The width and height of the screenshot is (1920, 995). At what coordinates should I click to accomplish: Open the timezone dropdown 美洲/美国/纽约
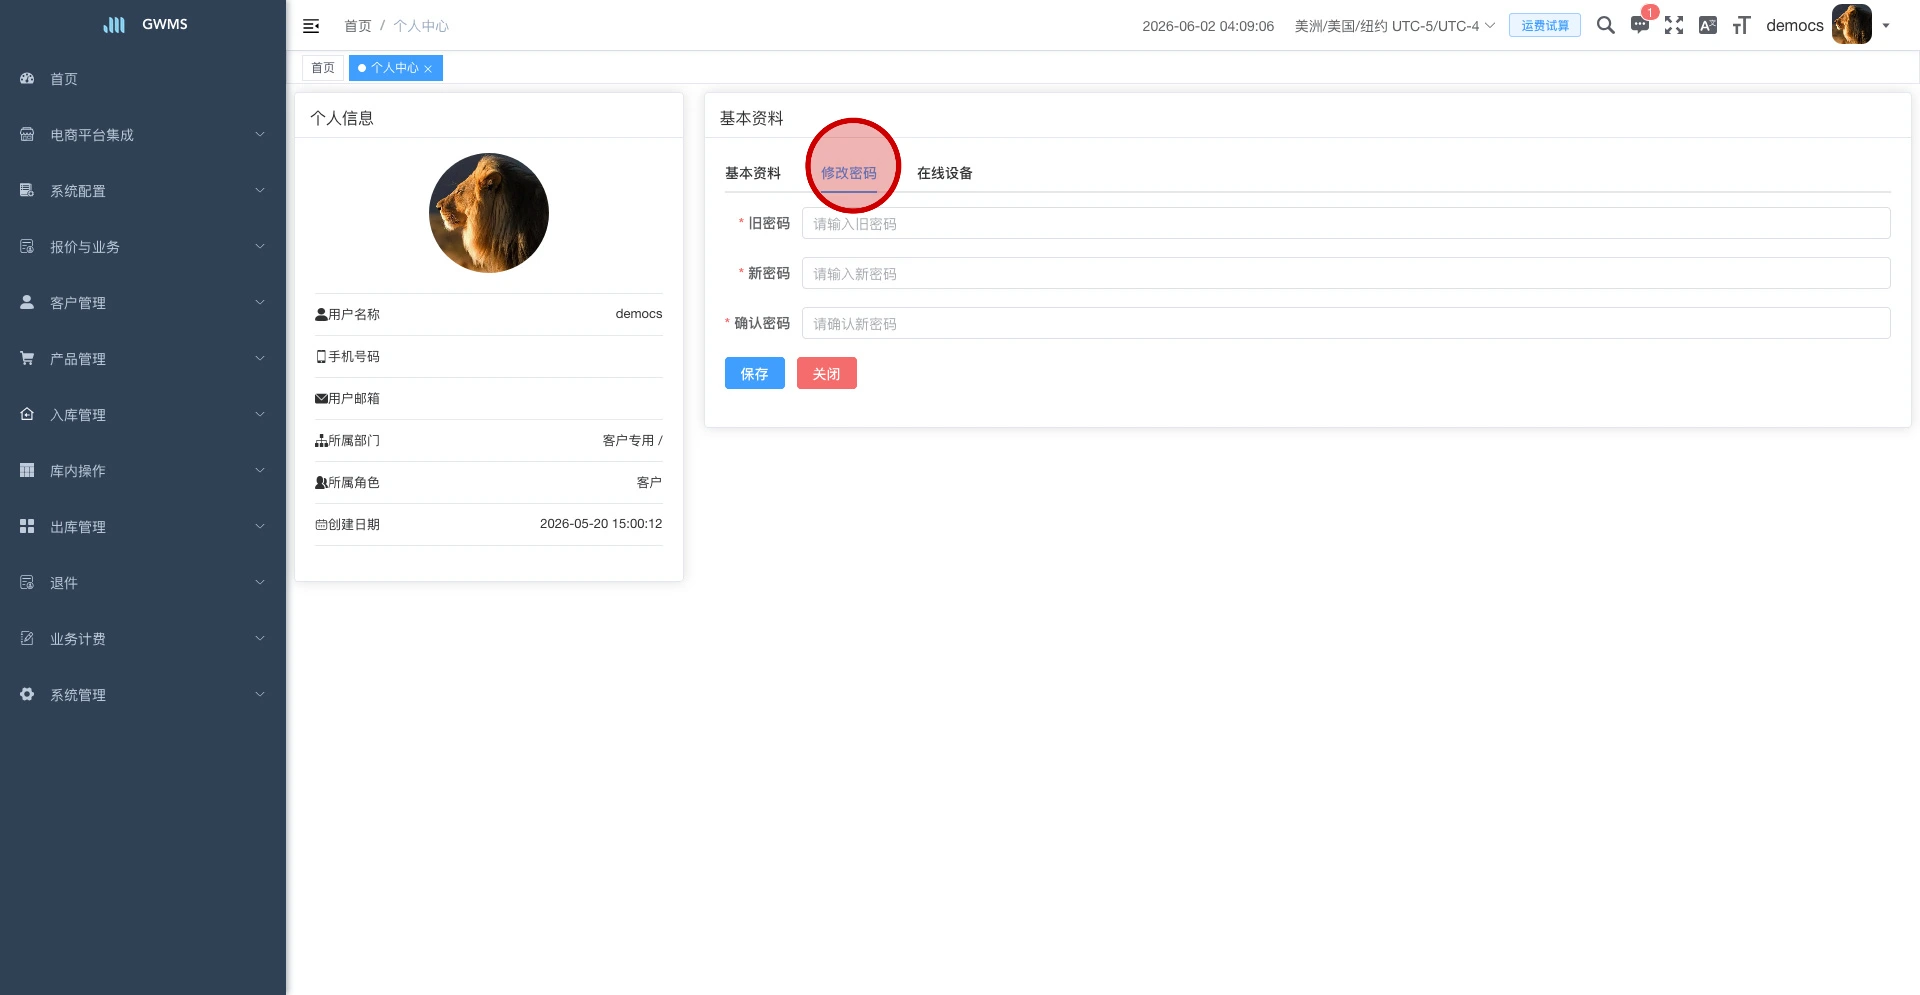pos(1394,26)
